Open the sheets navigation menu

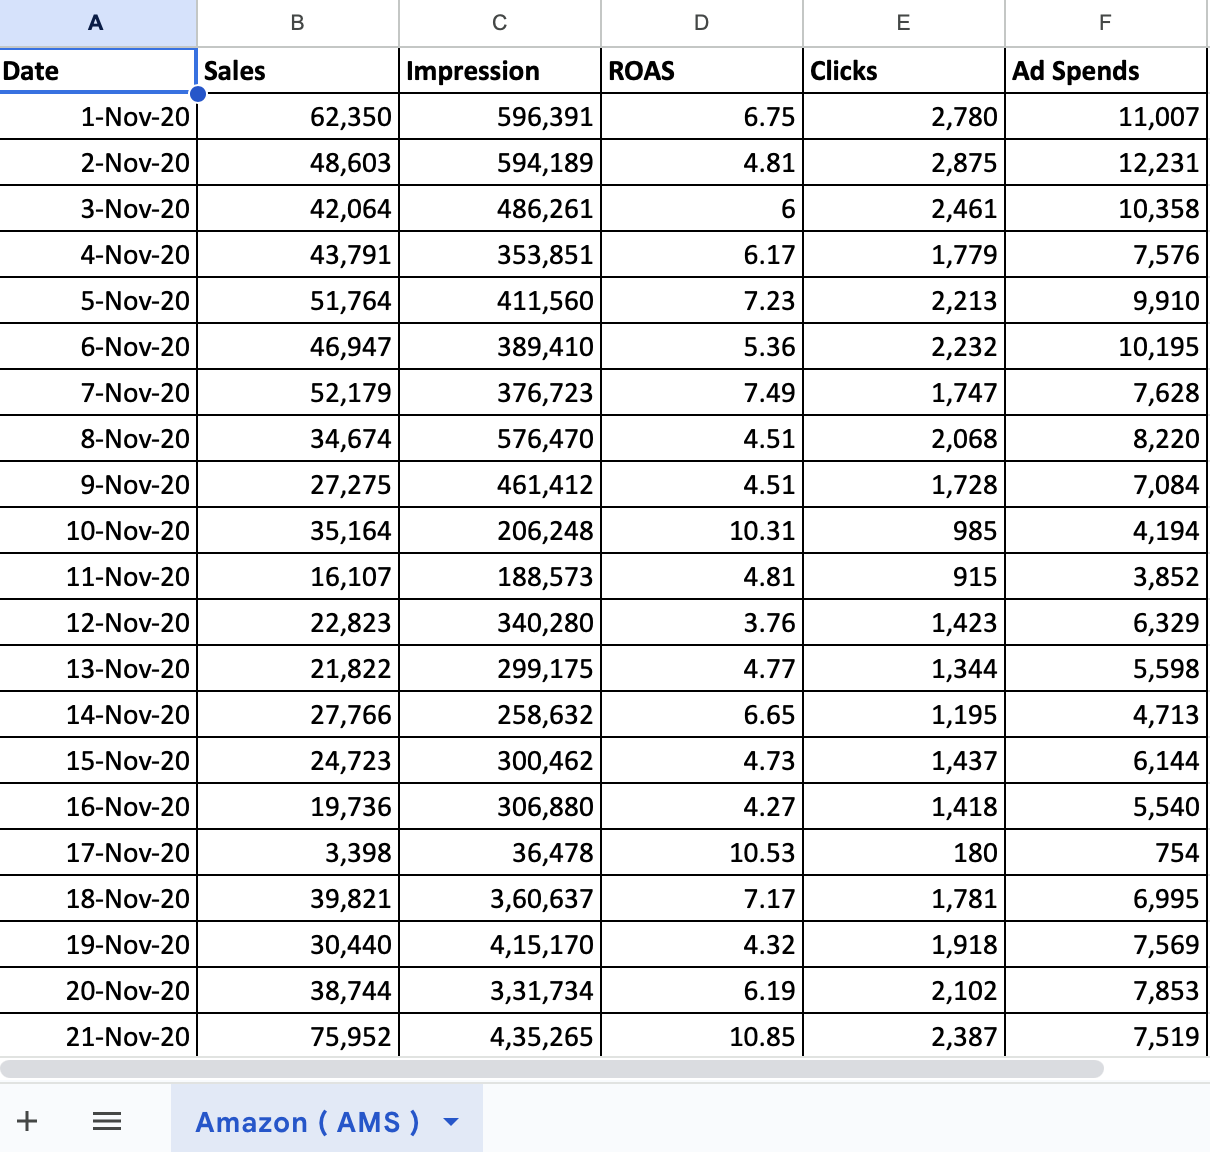106,1121
